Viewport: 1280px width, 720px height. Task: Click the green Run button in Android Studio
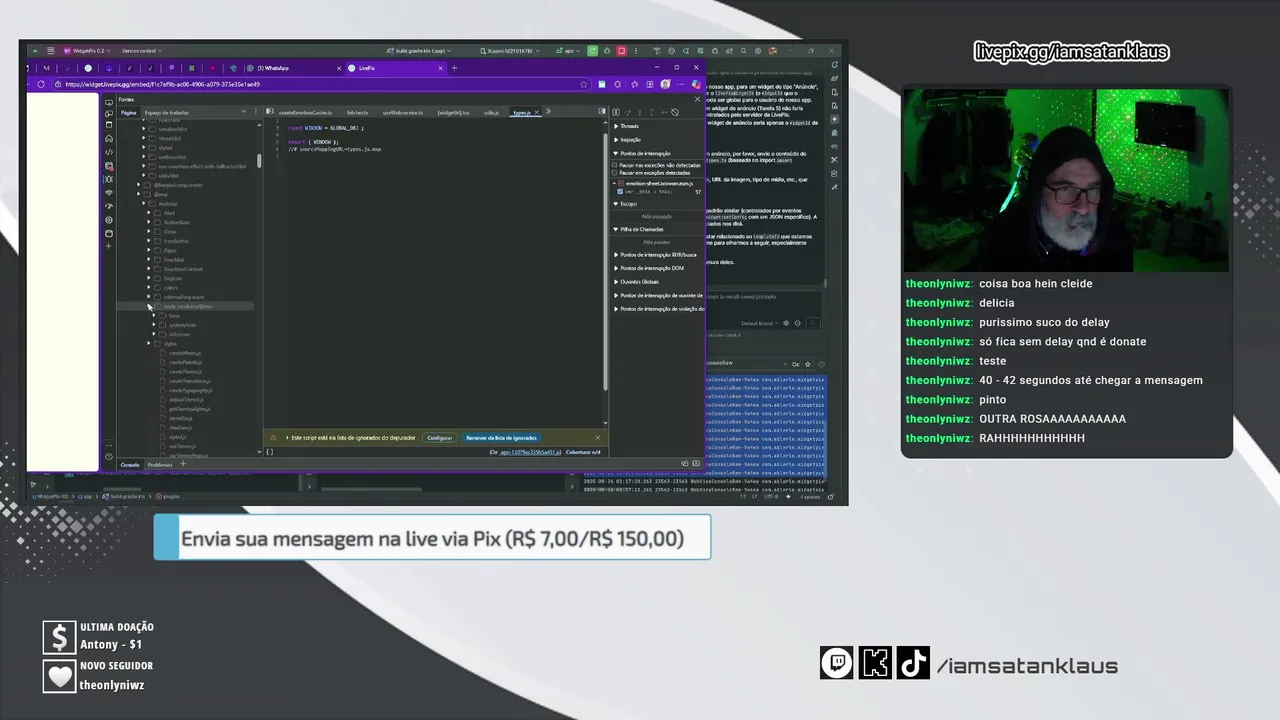point(593,51)
